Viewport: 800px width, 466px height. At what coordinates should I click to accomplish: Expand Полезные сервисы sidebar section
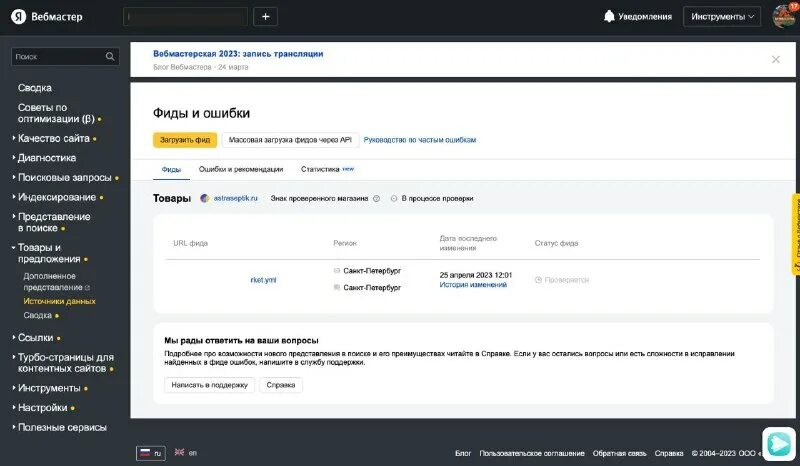[62, 427]
